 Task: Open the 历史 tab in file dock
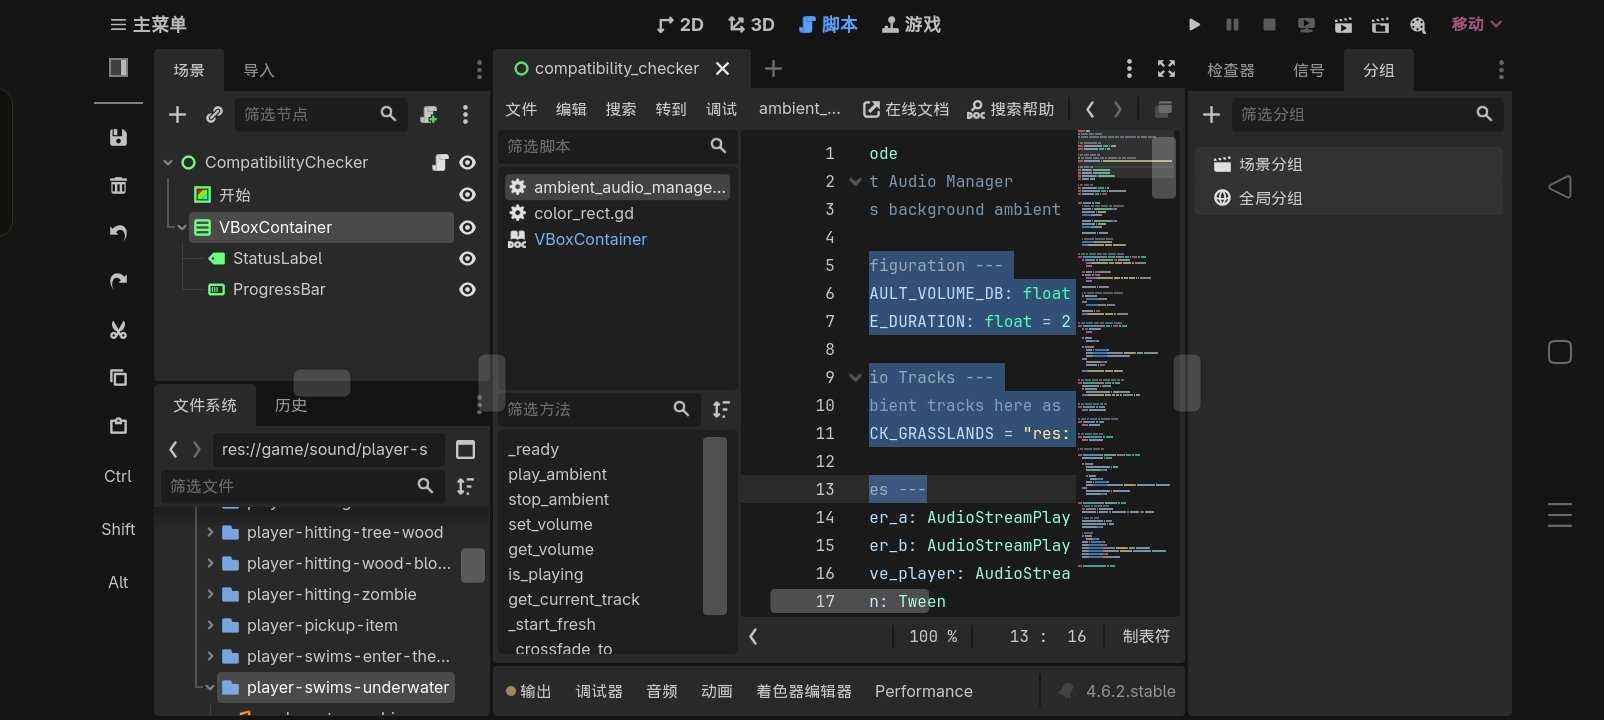pyautogui.click(x=291, y=405)
